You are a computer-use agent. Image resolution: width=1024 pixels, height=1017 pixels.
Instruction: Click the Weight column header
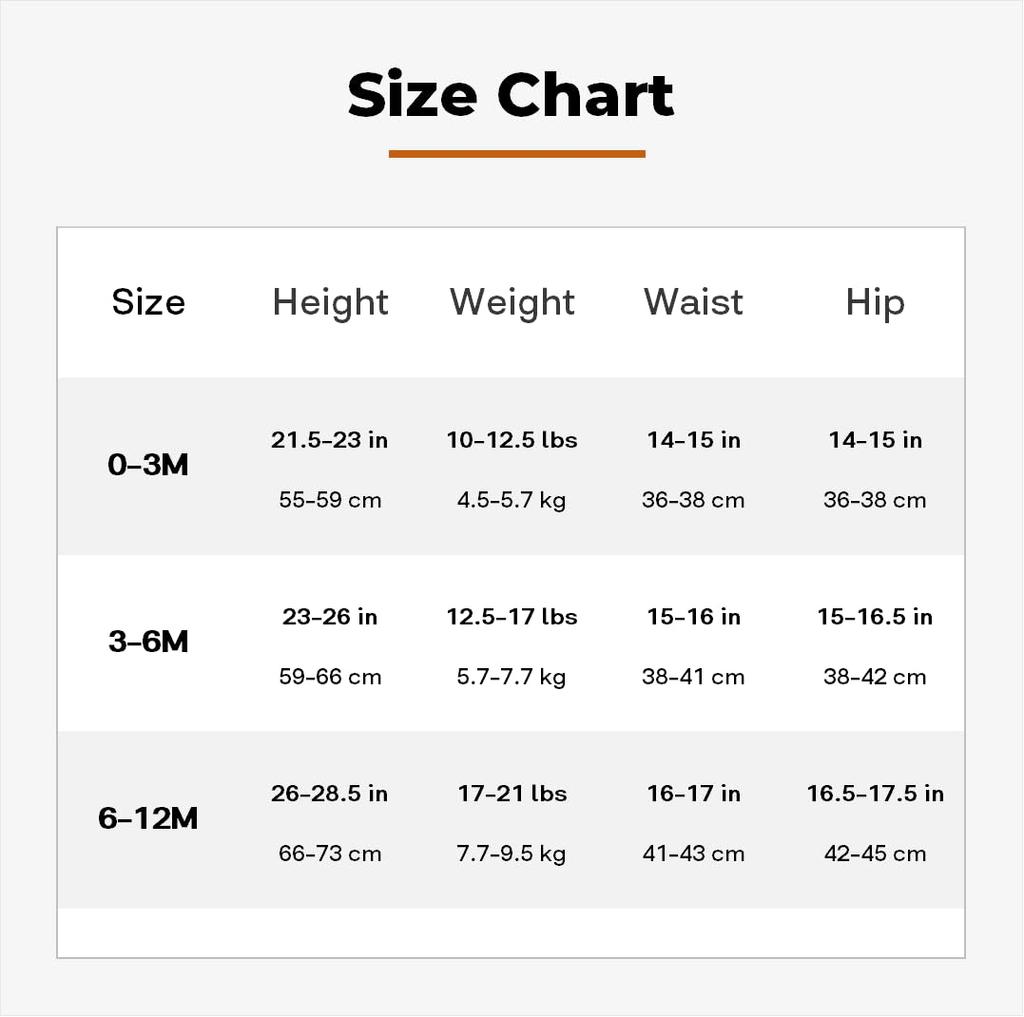point(512,302)
